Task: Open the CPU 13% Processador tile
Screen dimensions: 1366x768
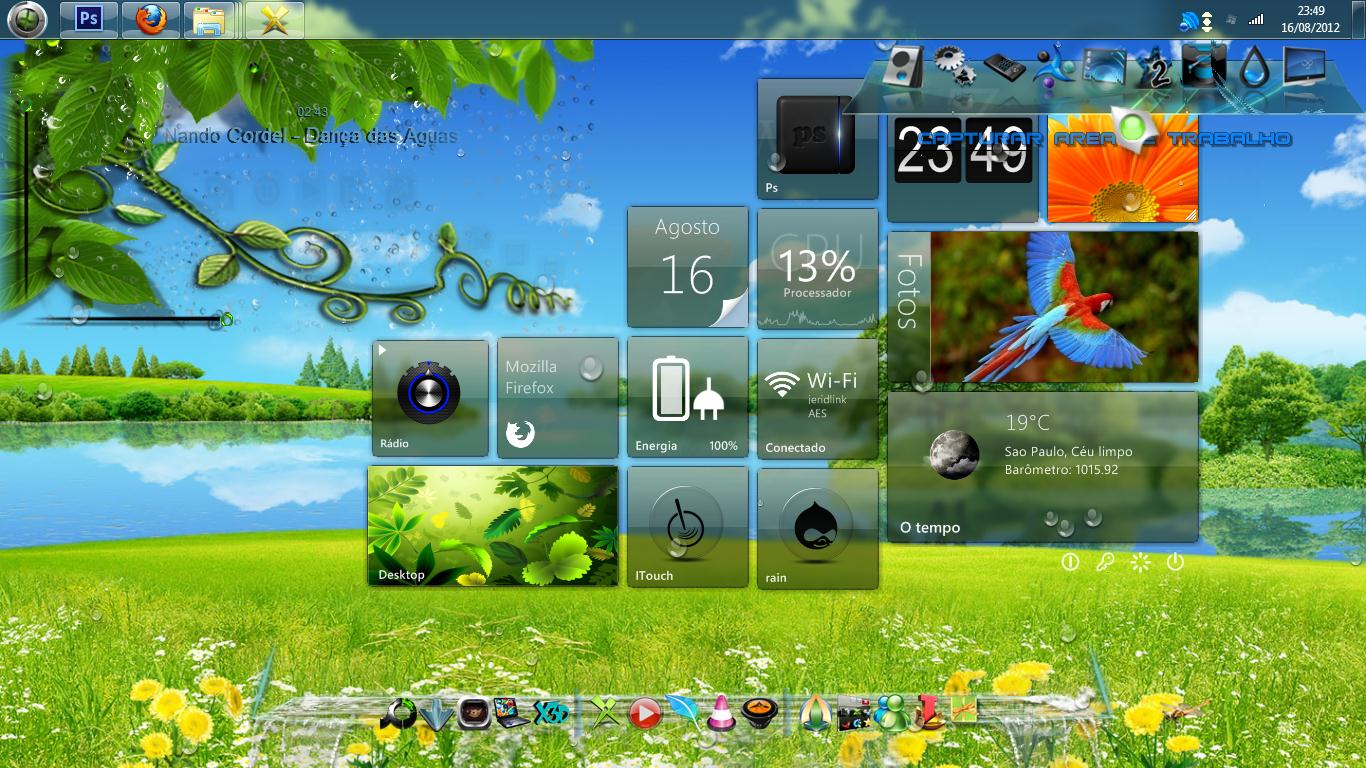Action: 817,269
